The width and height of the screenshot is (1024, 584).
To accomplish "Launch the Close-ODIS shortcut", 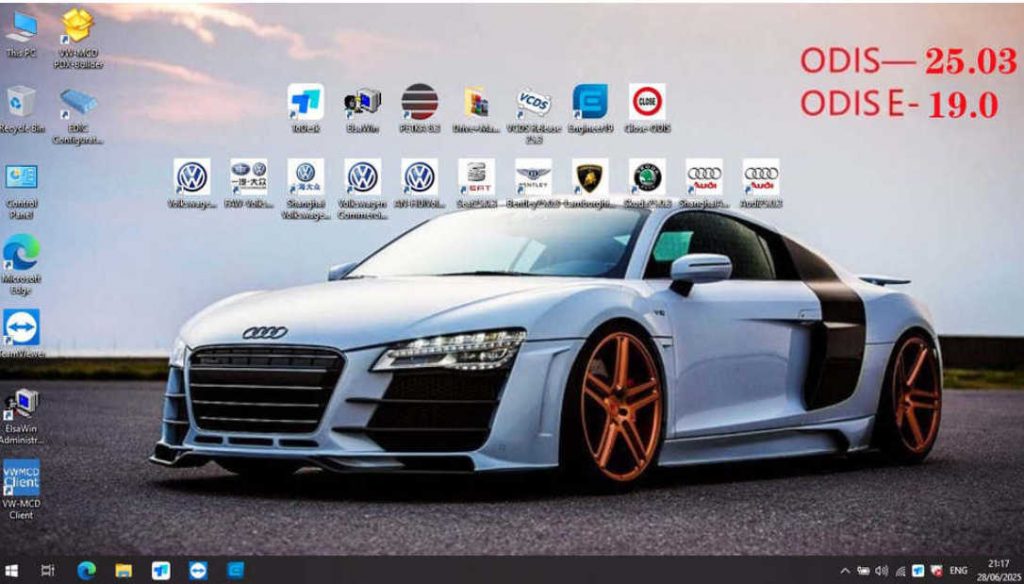I will pos(647,104).
